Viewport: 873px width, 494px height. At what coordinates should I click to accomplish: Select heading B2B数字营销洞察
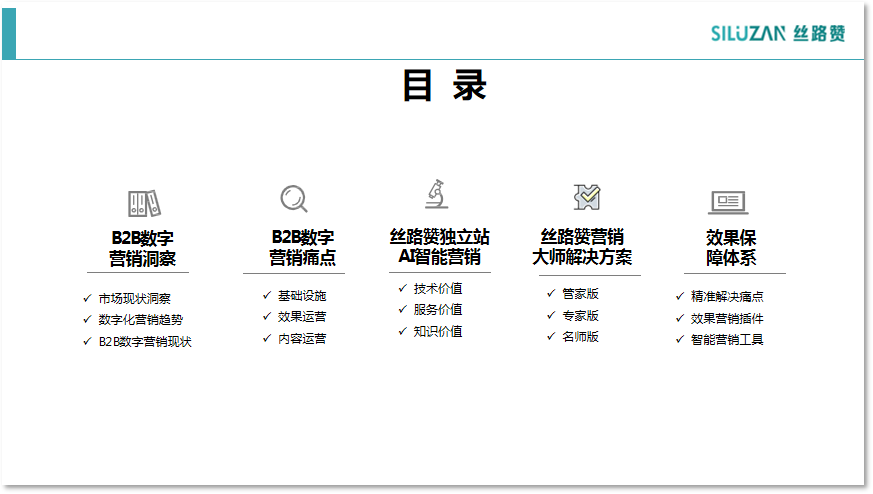coord(143,248)
